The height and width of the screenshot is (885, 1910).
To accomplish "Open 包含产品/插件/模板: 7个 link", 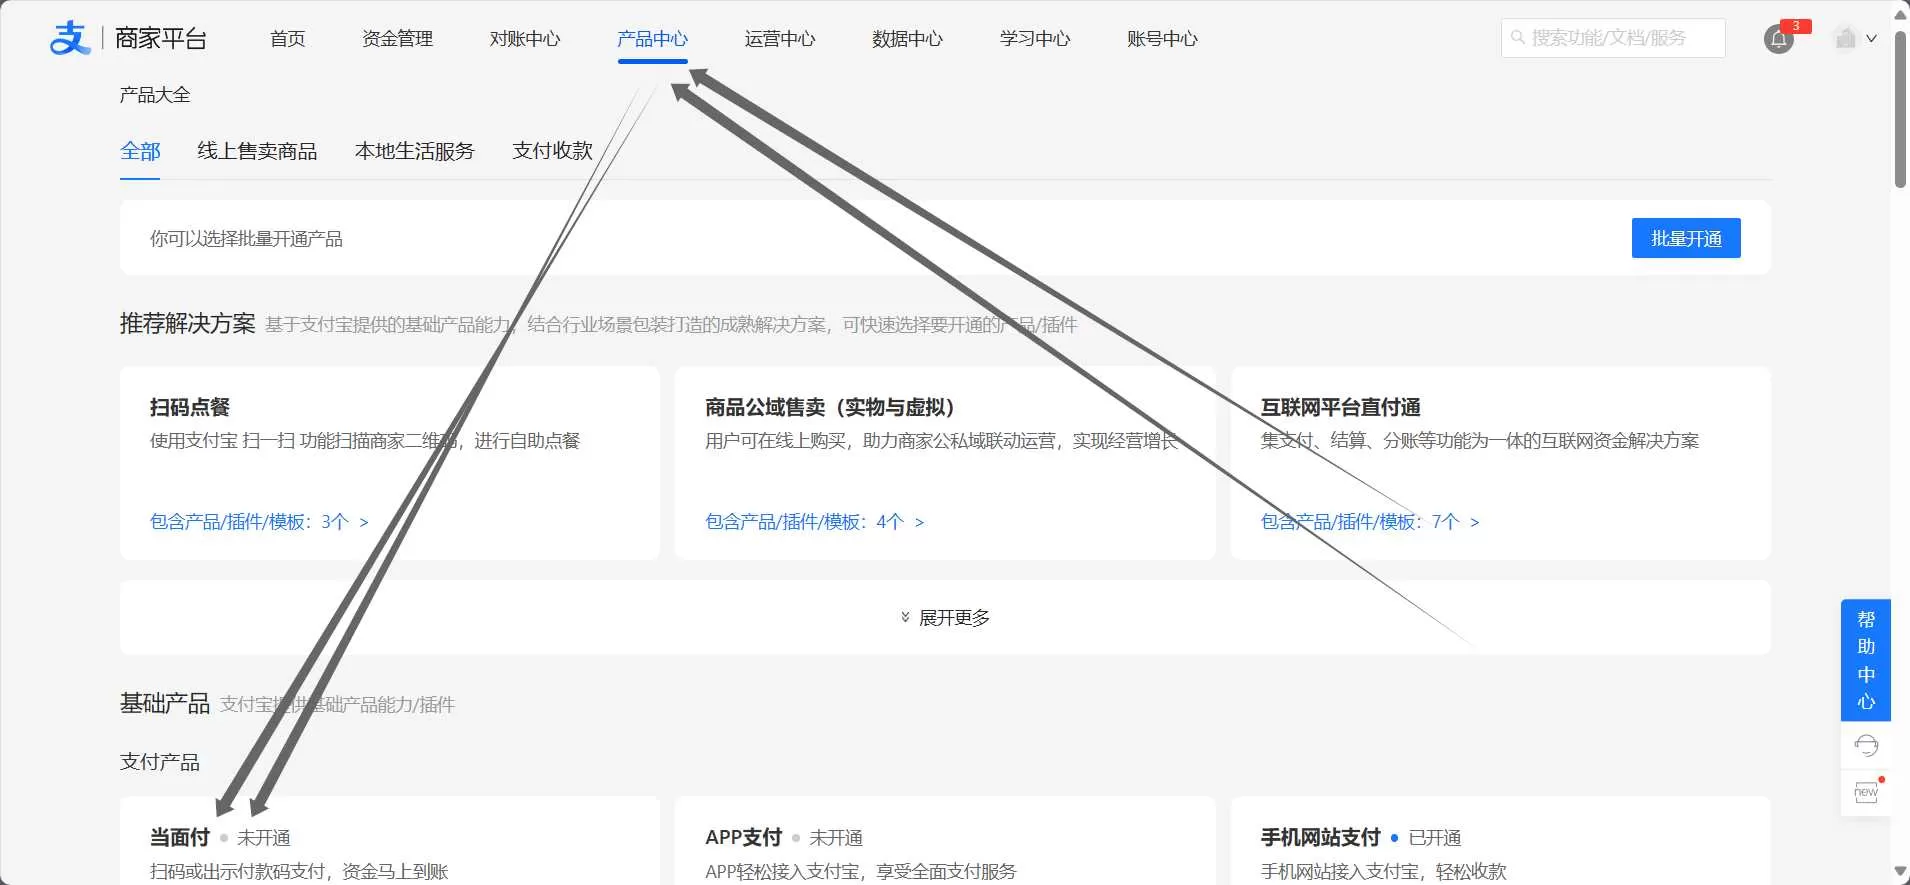I will click(x=1370, y=522).
